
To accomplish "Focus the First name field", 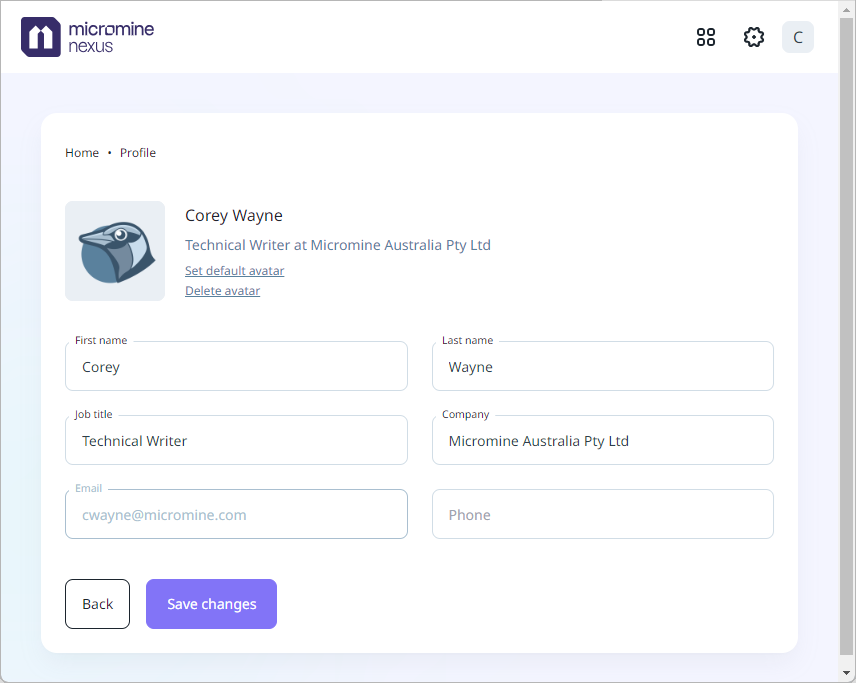I will (236, 367).
